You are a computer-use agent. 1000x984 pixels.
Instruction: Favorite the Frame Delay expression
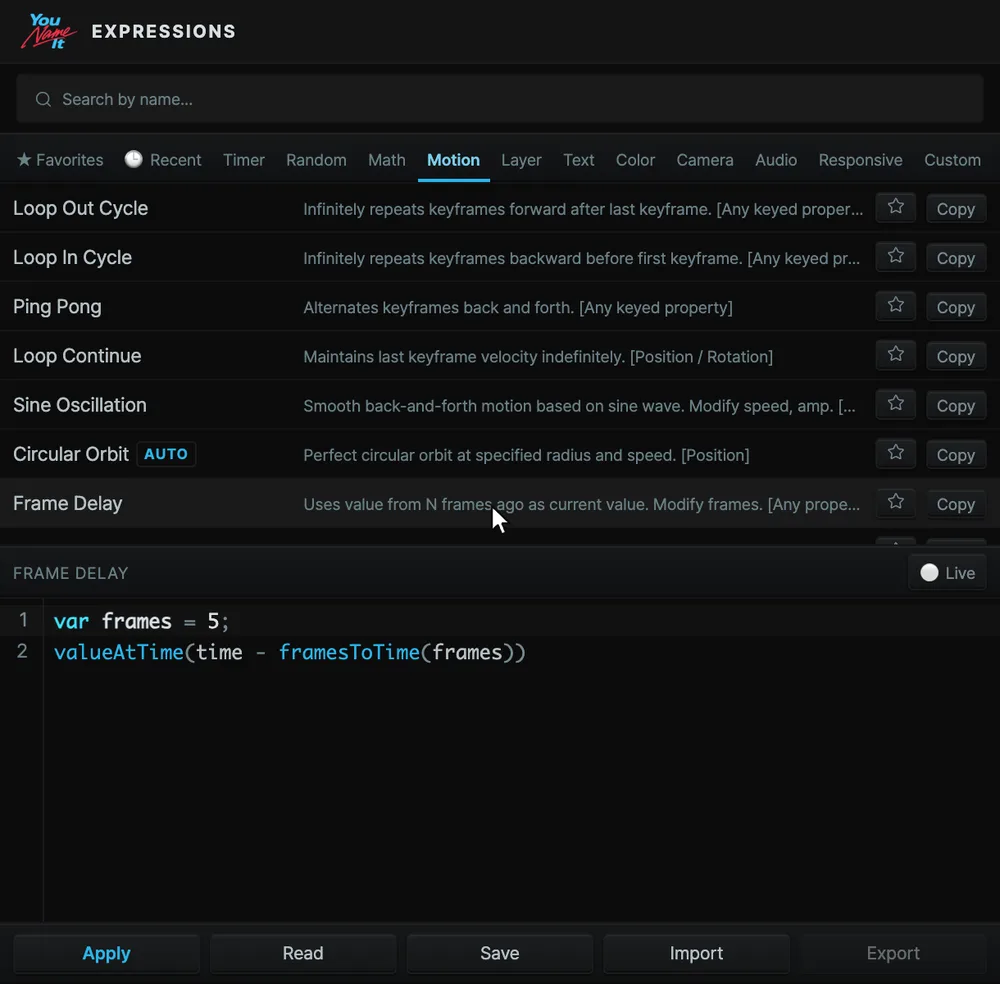pos(895,503)
